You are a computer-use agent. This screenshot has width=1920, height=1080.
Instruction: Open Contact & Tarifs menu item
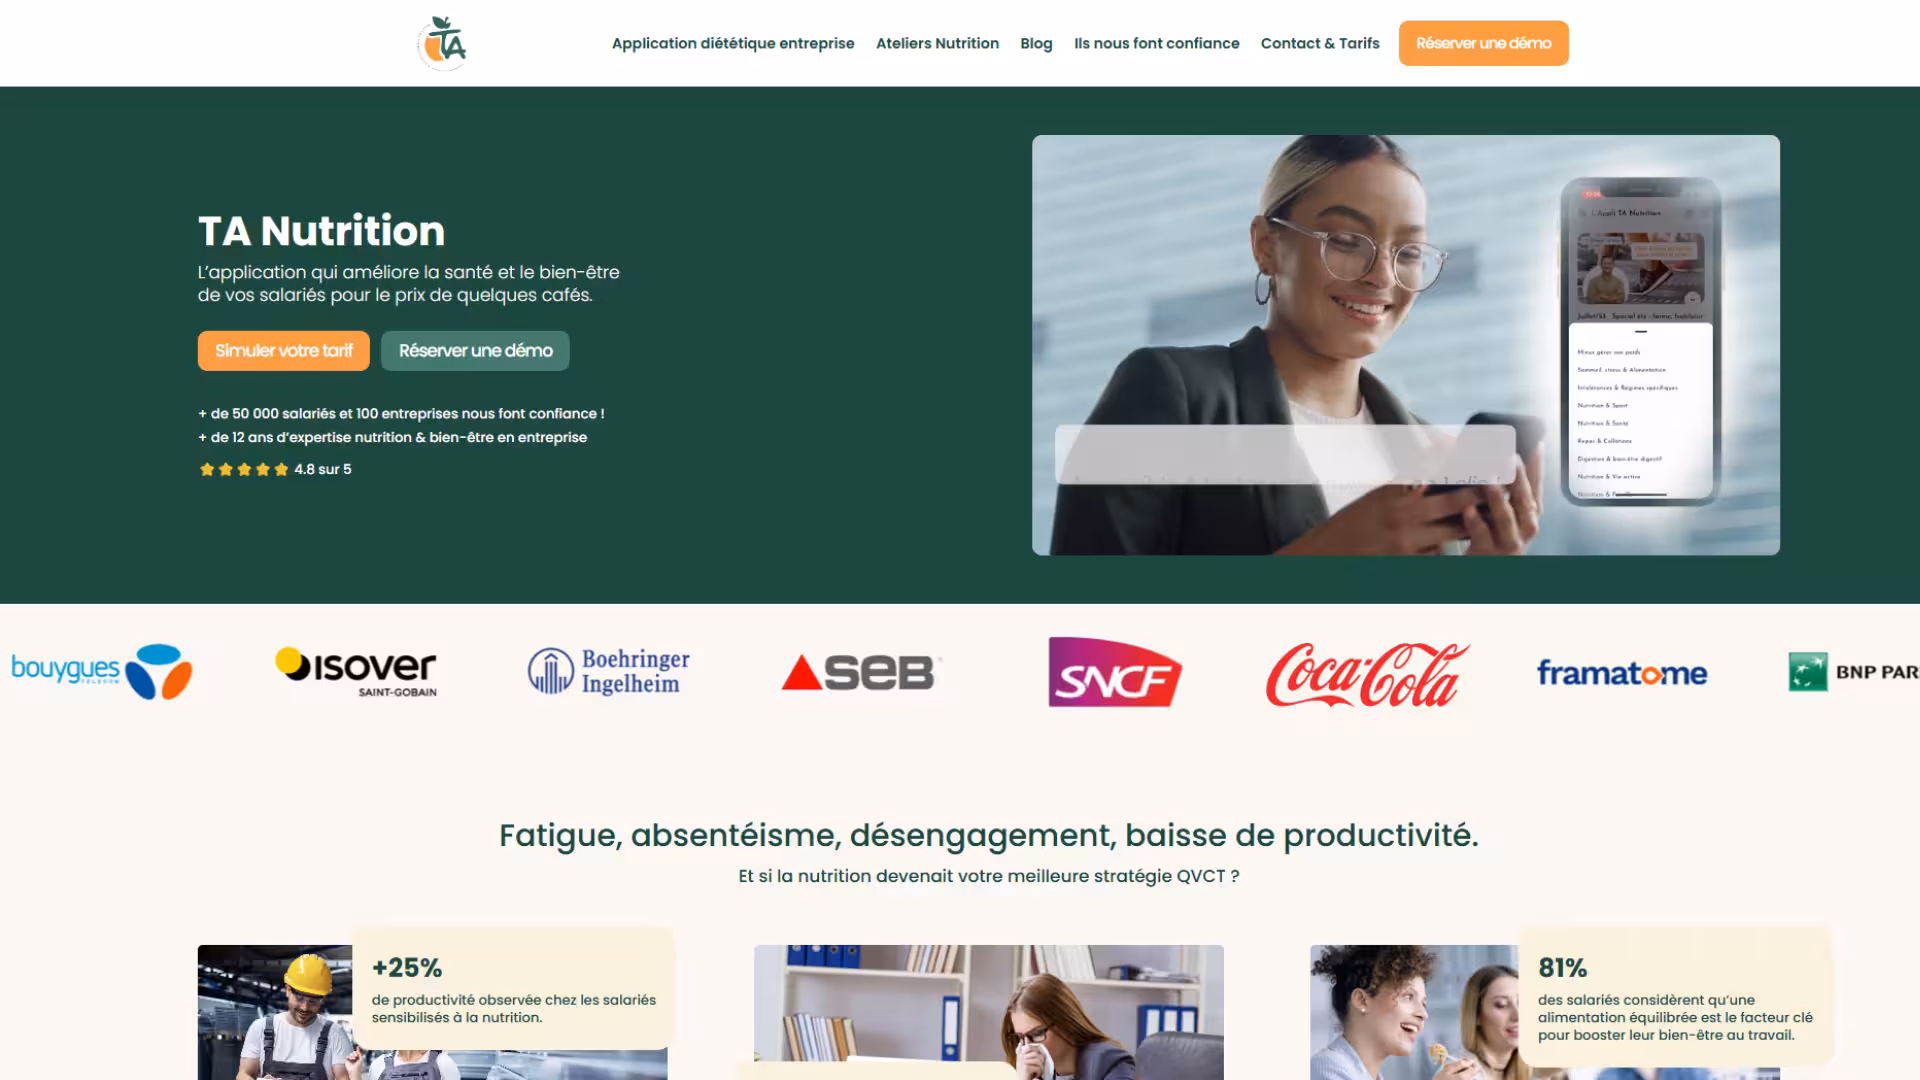tap(1319, 43)
